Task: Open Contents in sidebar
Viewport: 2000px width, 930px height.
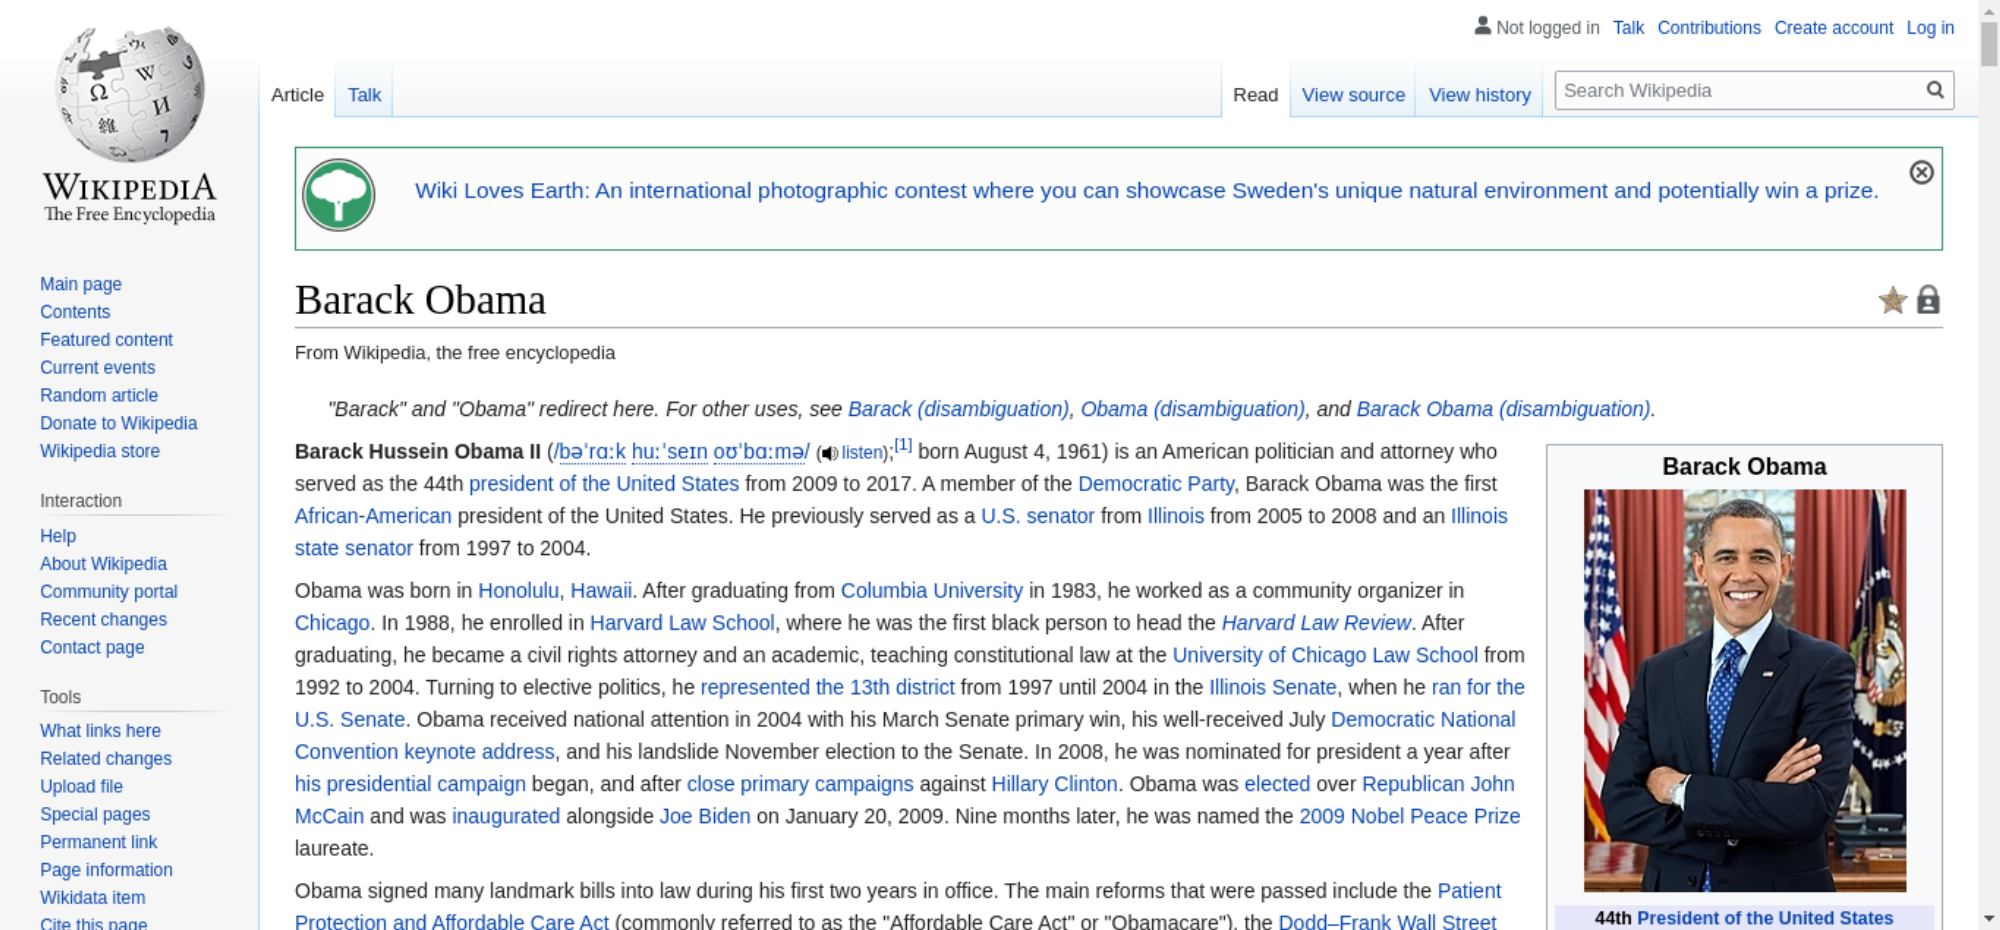Action: coord(75,312)
